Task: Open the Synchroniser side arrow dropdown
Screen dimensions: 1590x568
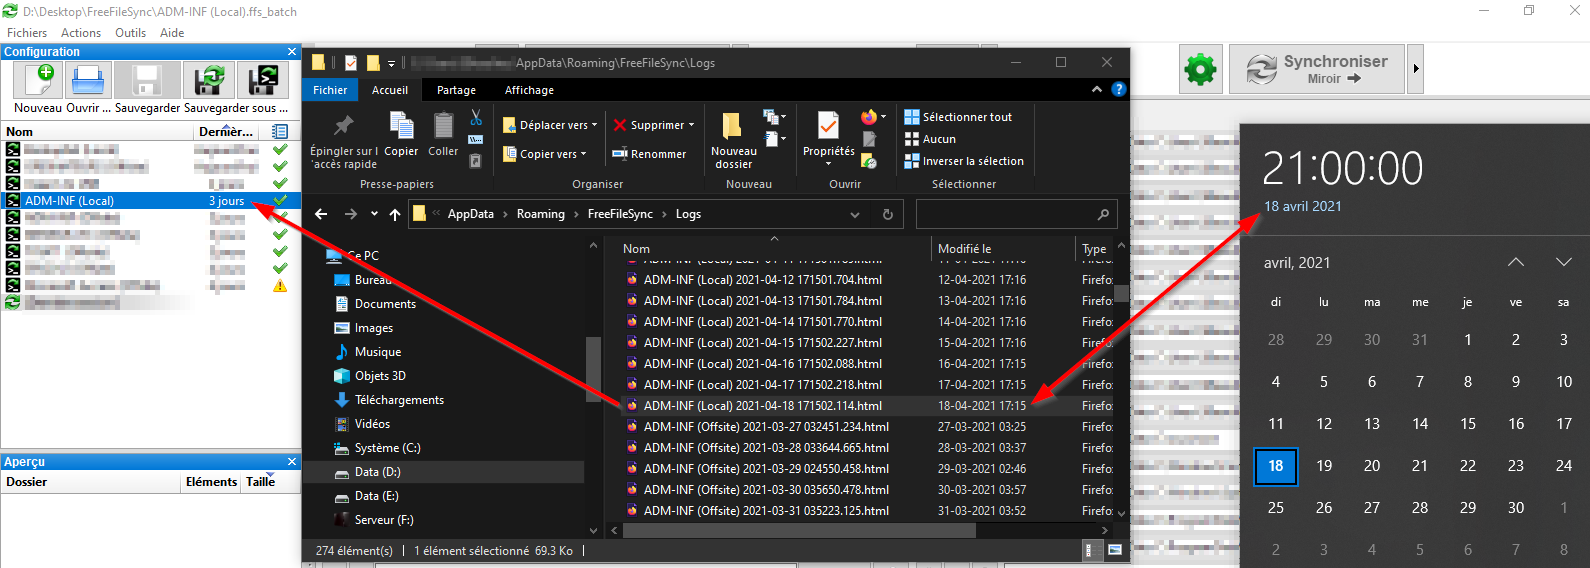Action: pyautogui.click(x=1415, y=69)
